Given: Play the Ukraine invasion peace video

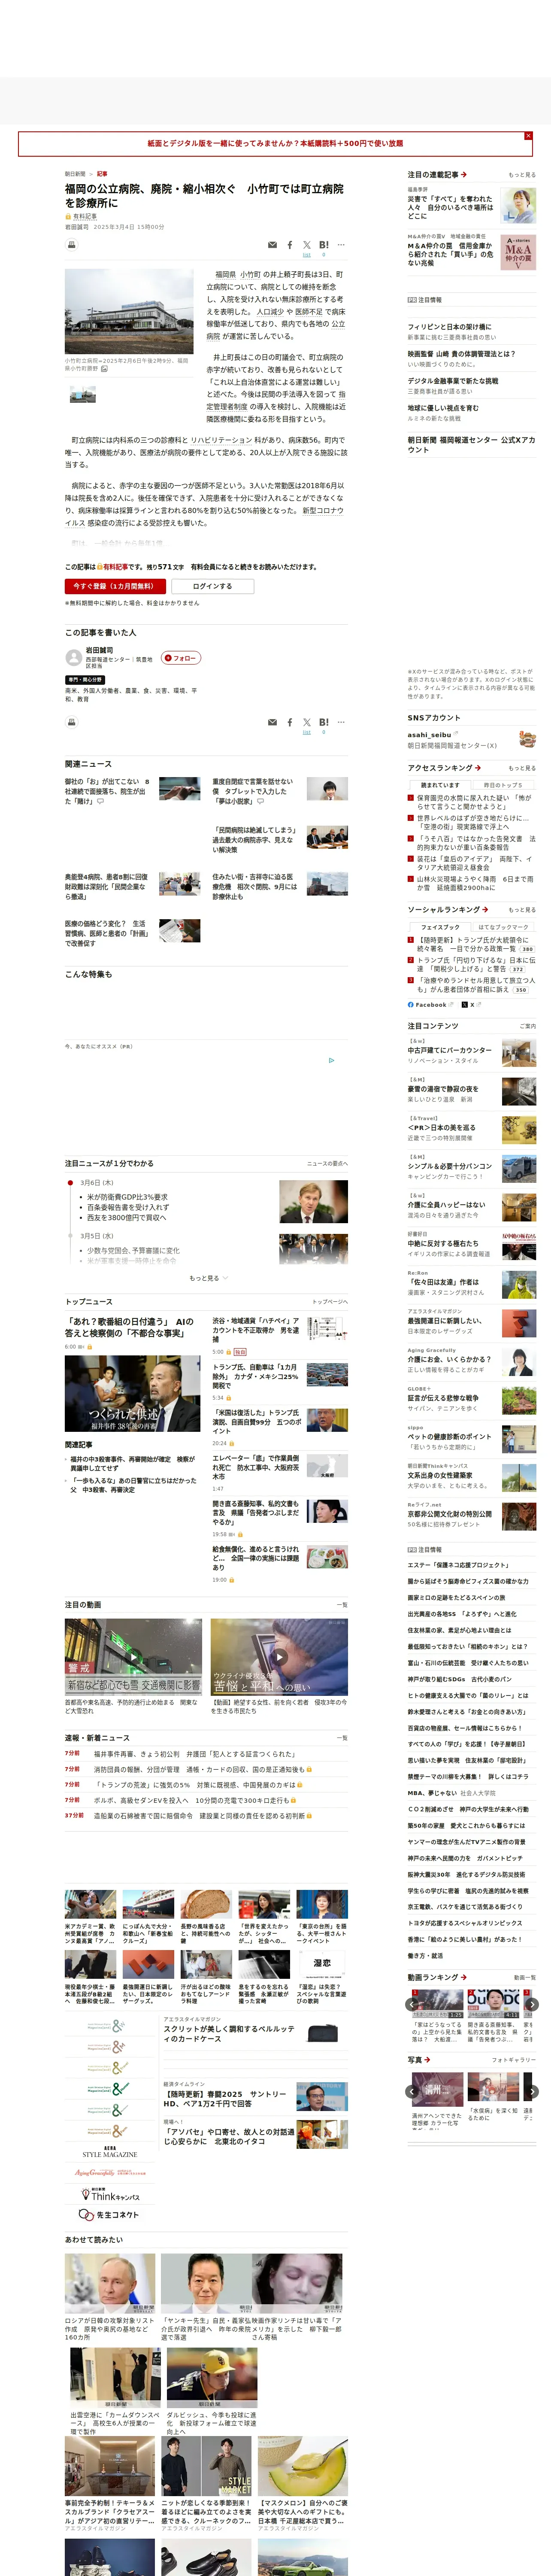Looking at the screenshot, I should click(279, 1657).
